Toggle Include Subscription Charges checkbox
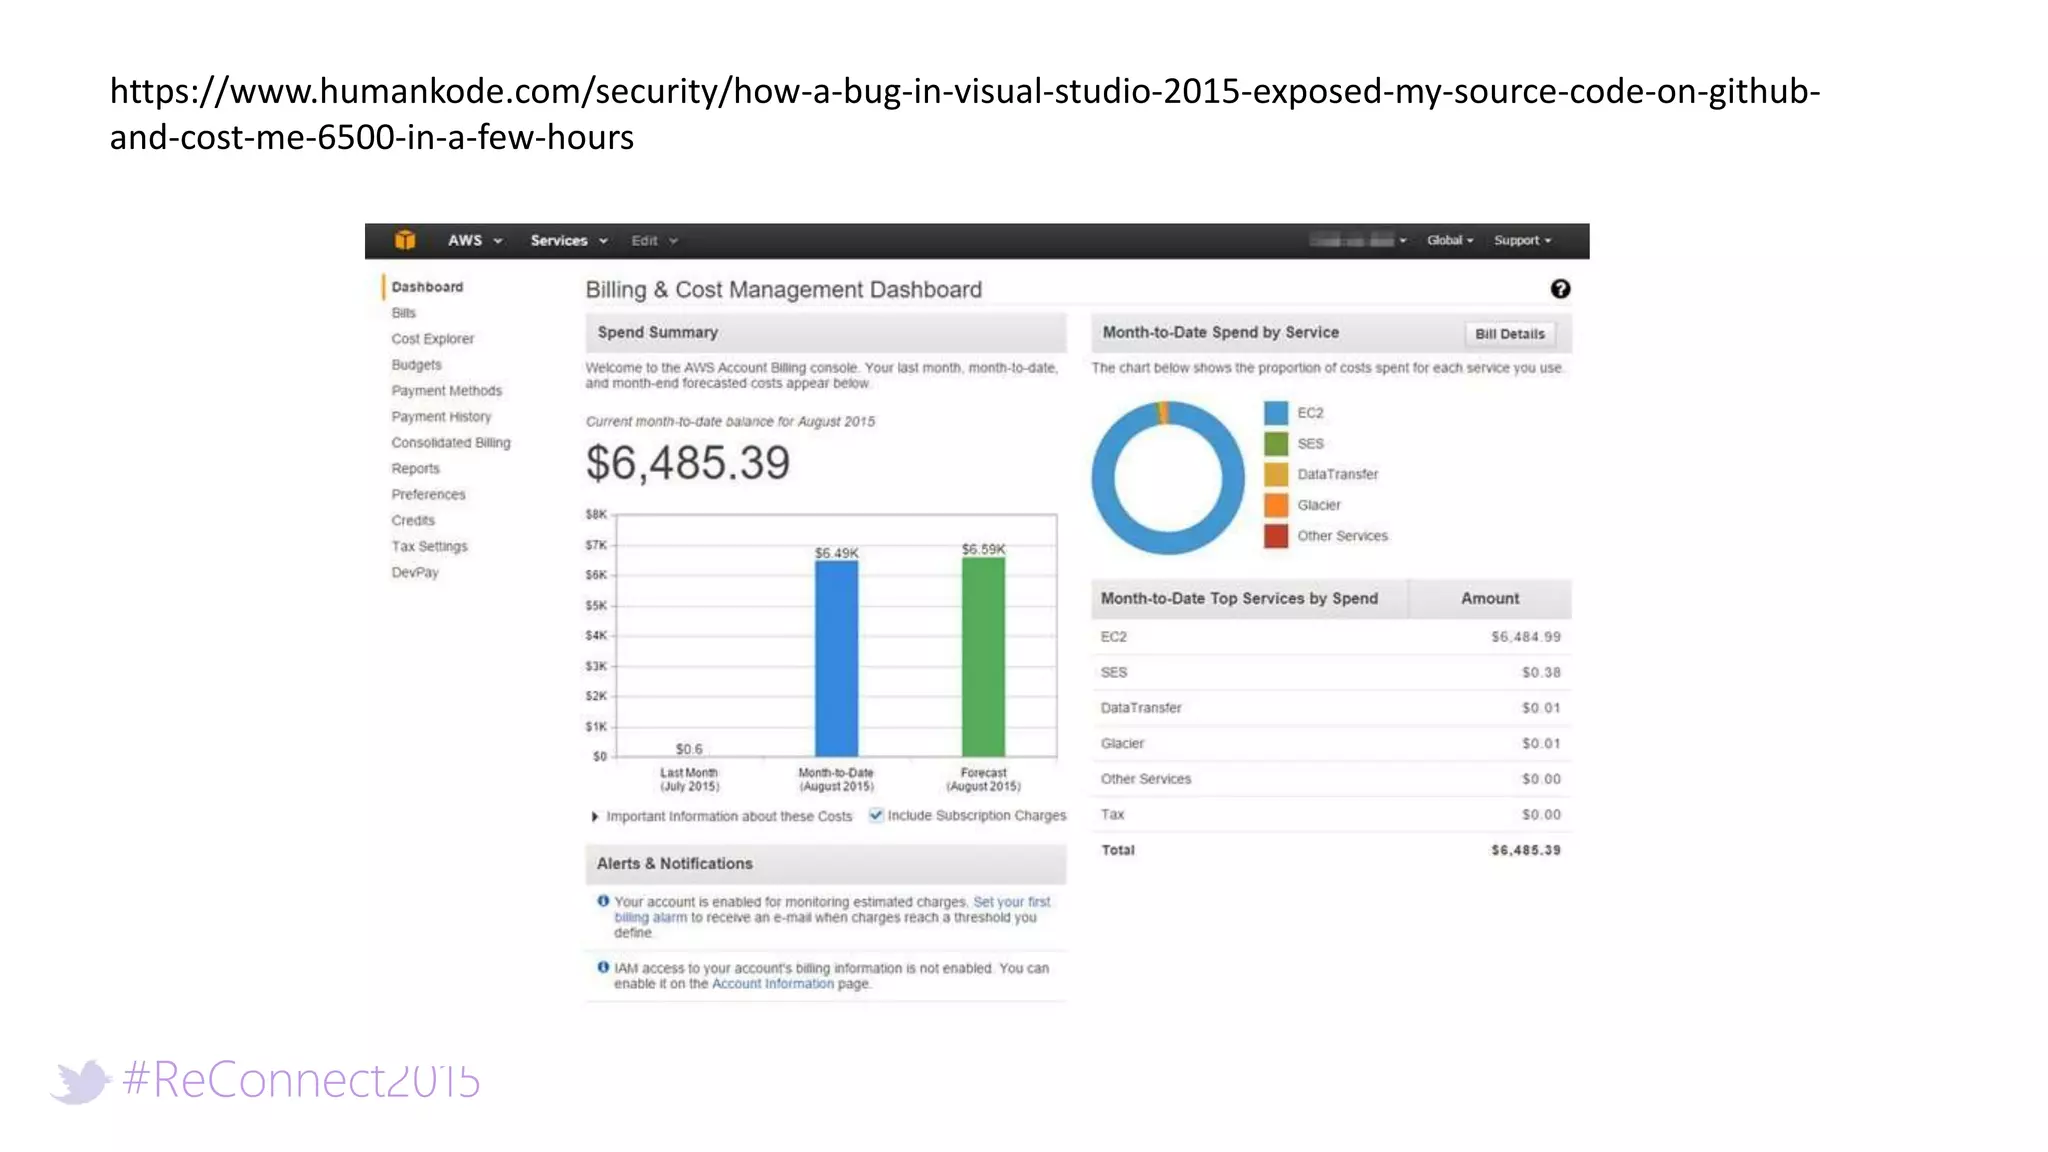Screen dimensions: 2048x1152 876,815
